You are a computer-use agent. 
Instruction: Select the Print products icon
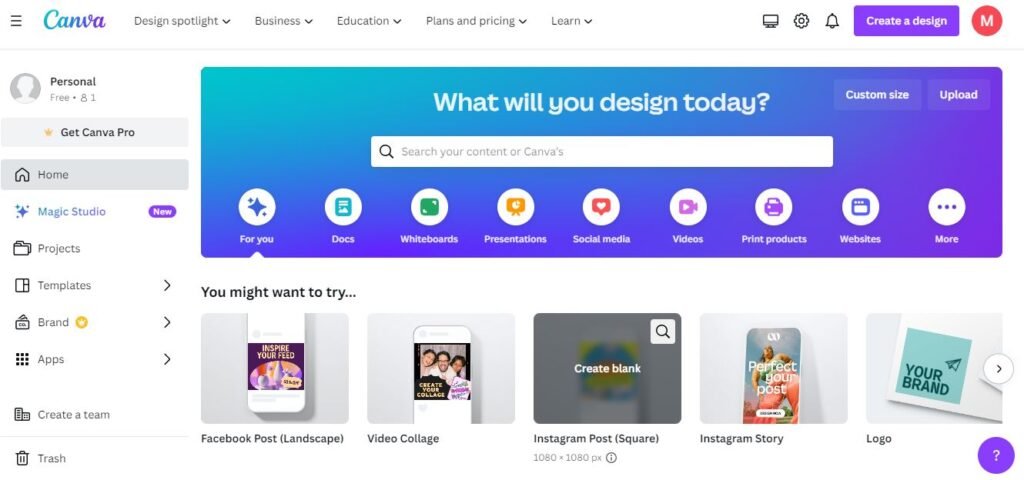coord(774,207)
